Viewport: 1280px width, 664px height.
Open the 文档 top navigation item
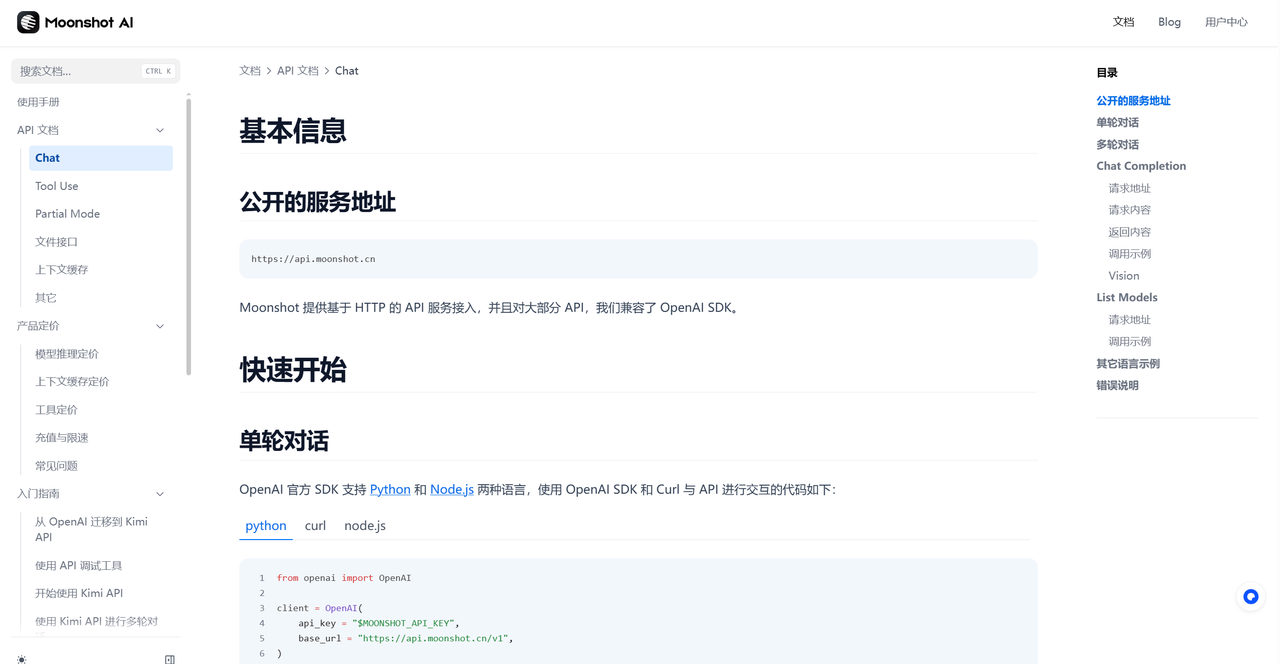[x=1124, y=22]
